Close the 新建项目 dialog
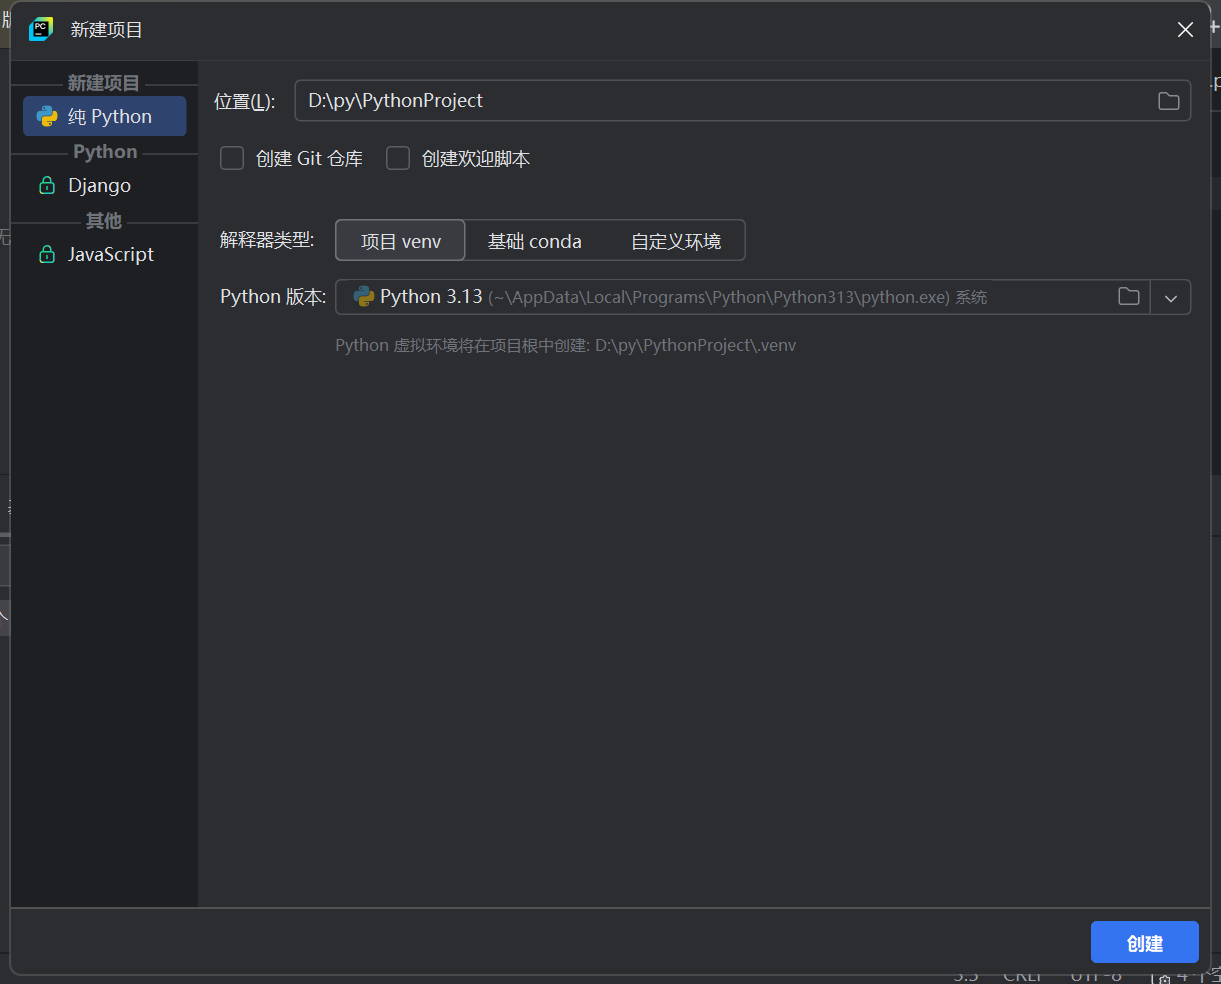The width and height of the screenshot is (1221, 984). pyautogui.click(x=1185, y=30)
